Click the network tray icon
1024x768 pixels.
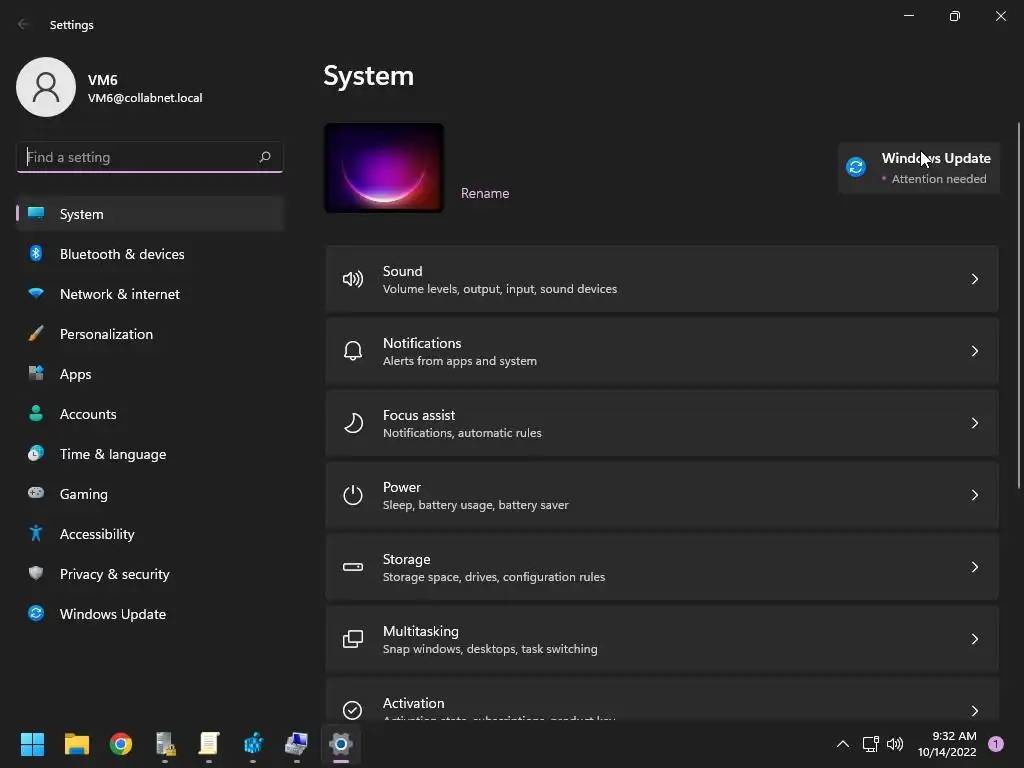click(870, 744)
